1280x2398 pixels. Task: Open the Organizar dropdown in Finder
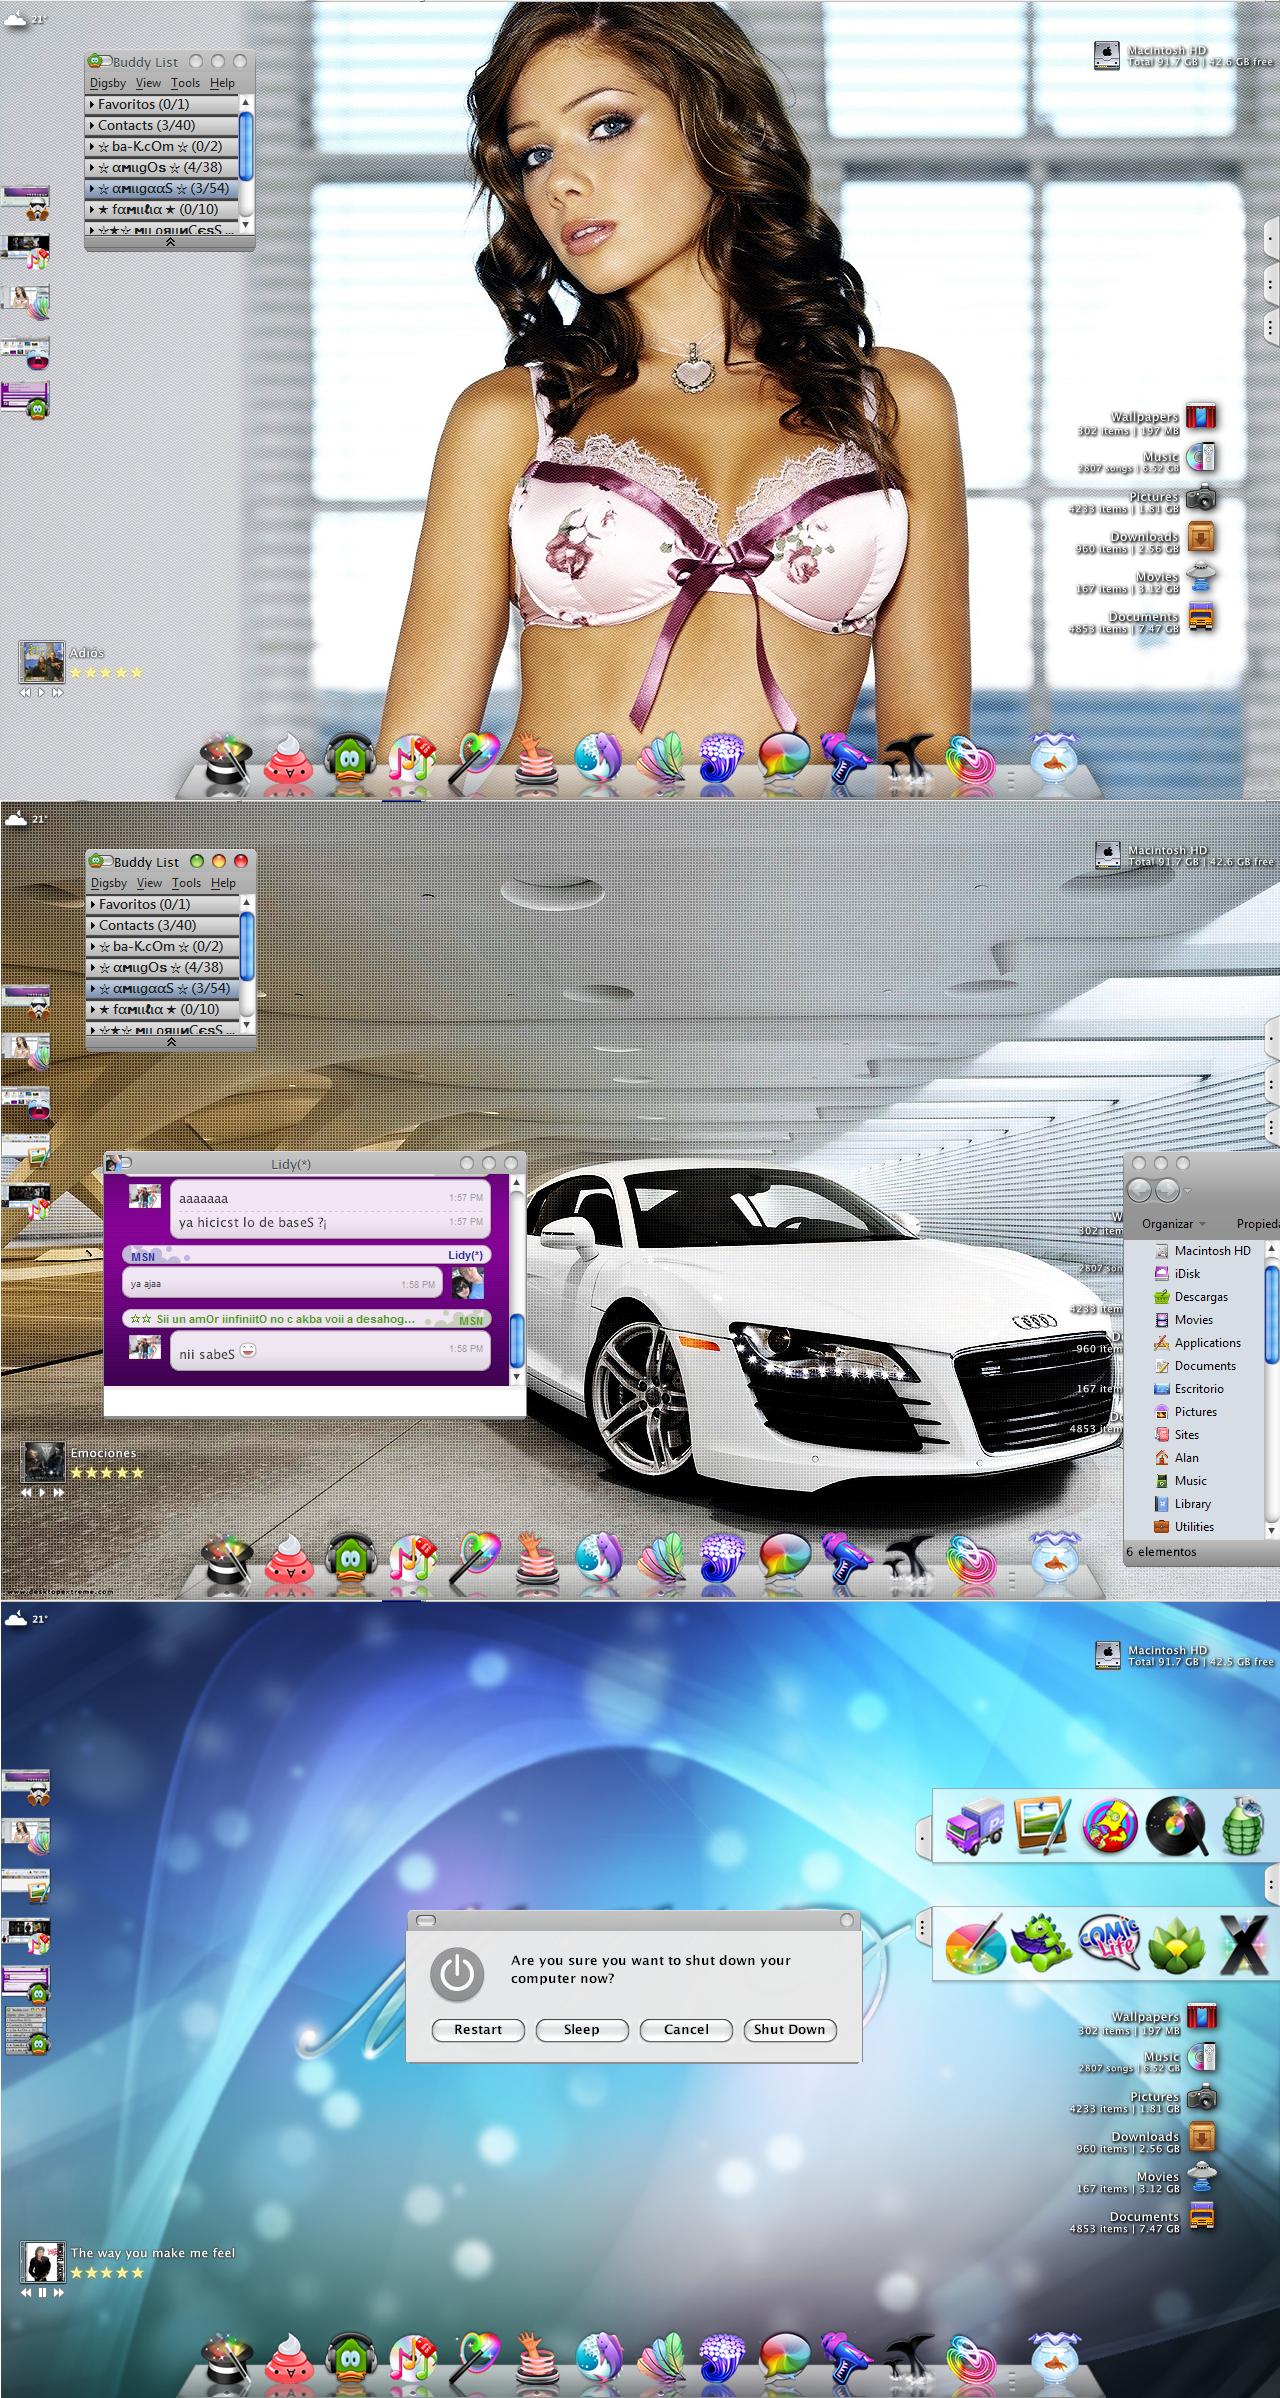(1174, 1223)
